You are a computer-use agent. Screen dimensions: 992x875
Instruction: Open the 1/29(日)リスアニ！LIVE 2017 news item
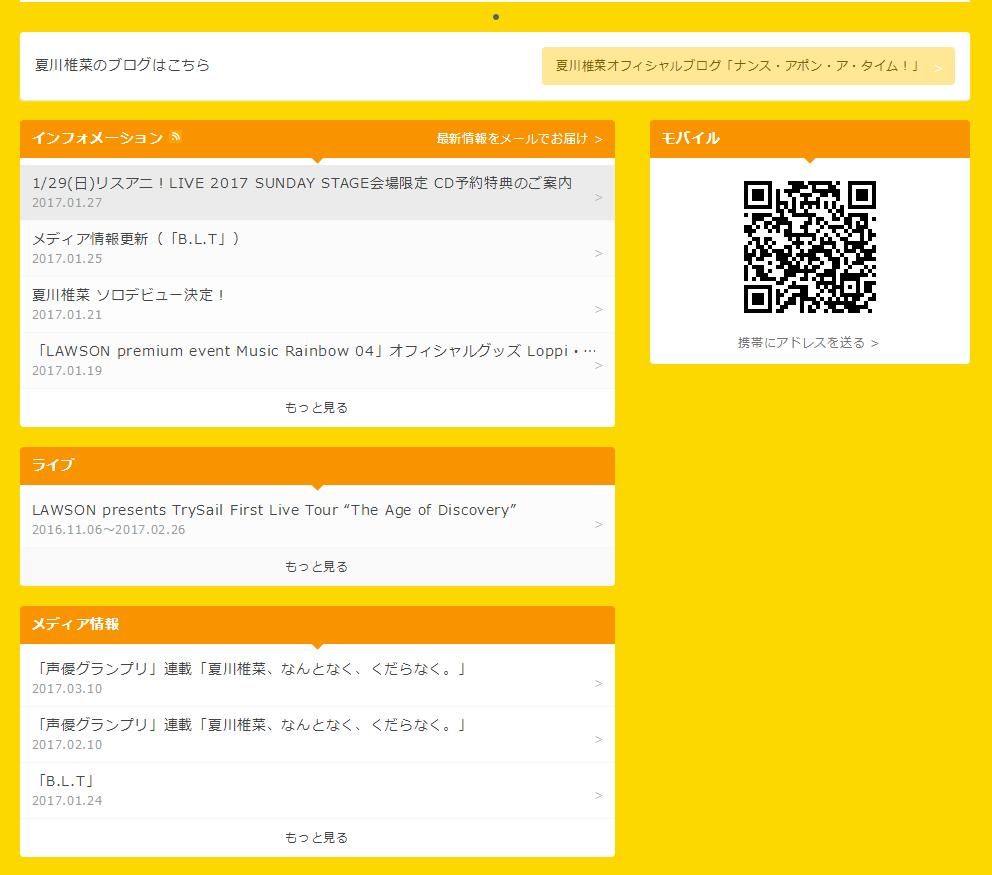[317, 192]
